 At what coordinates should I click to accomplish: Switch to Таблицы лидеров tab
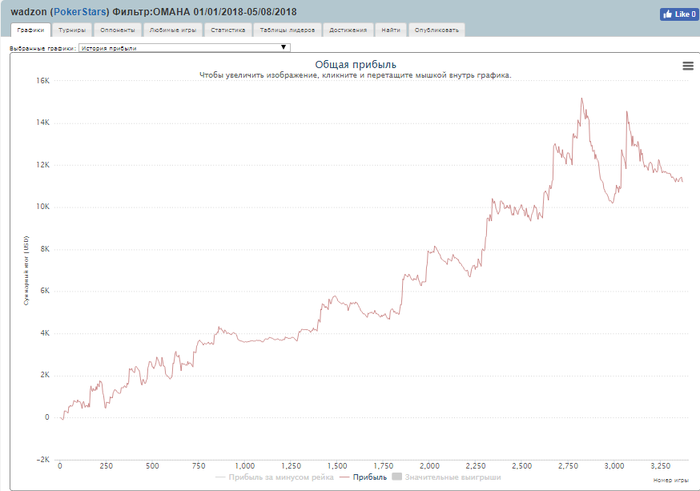pos(287,30)
